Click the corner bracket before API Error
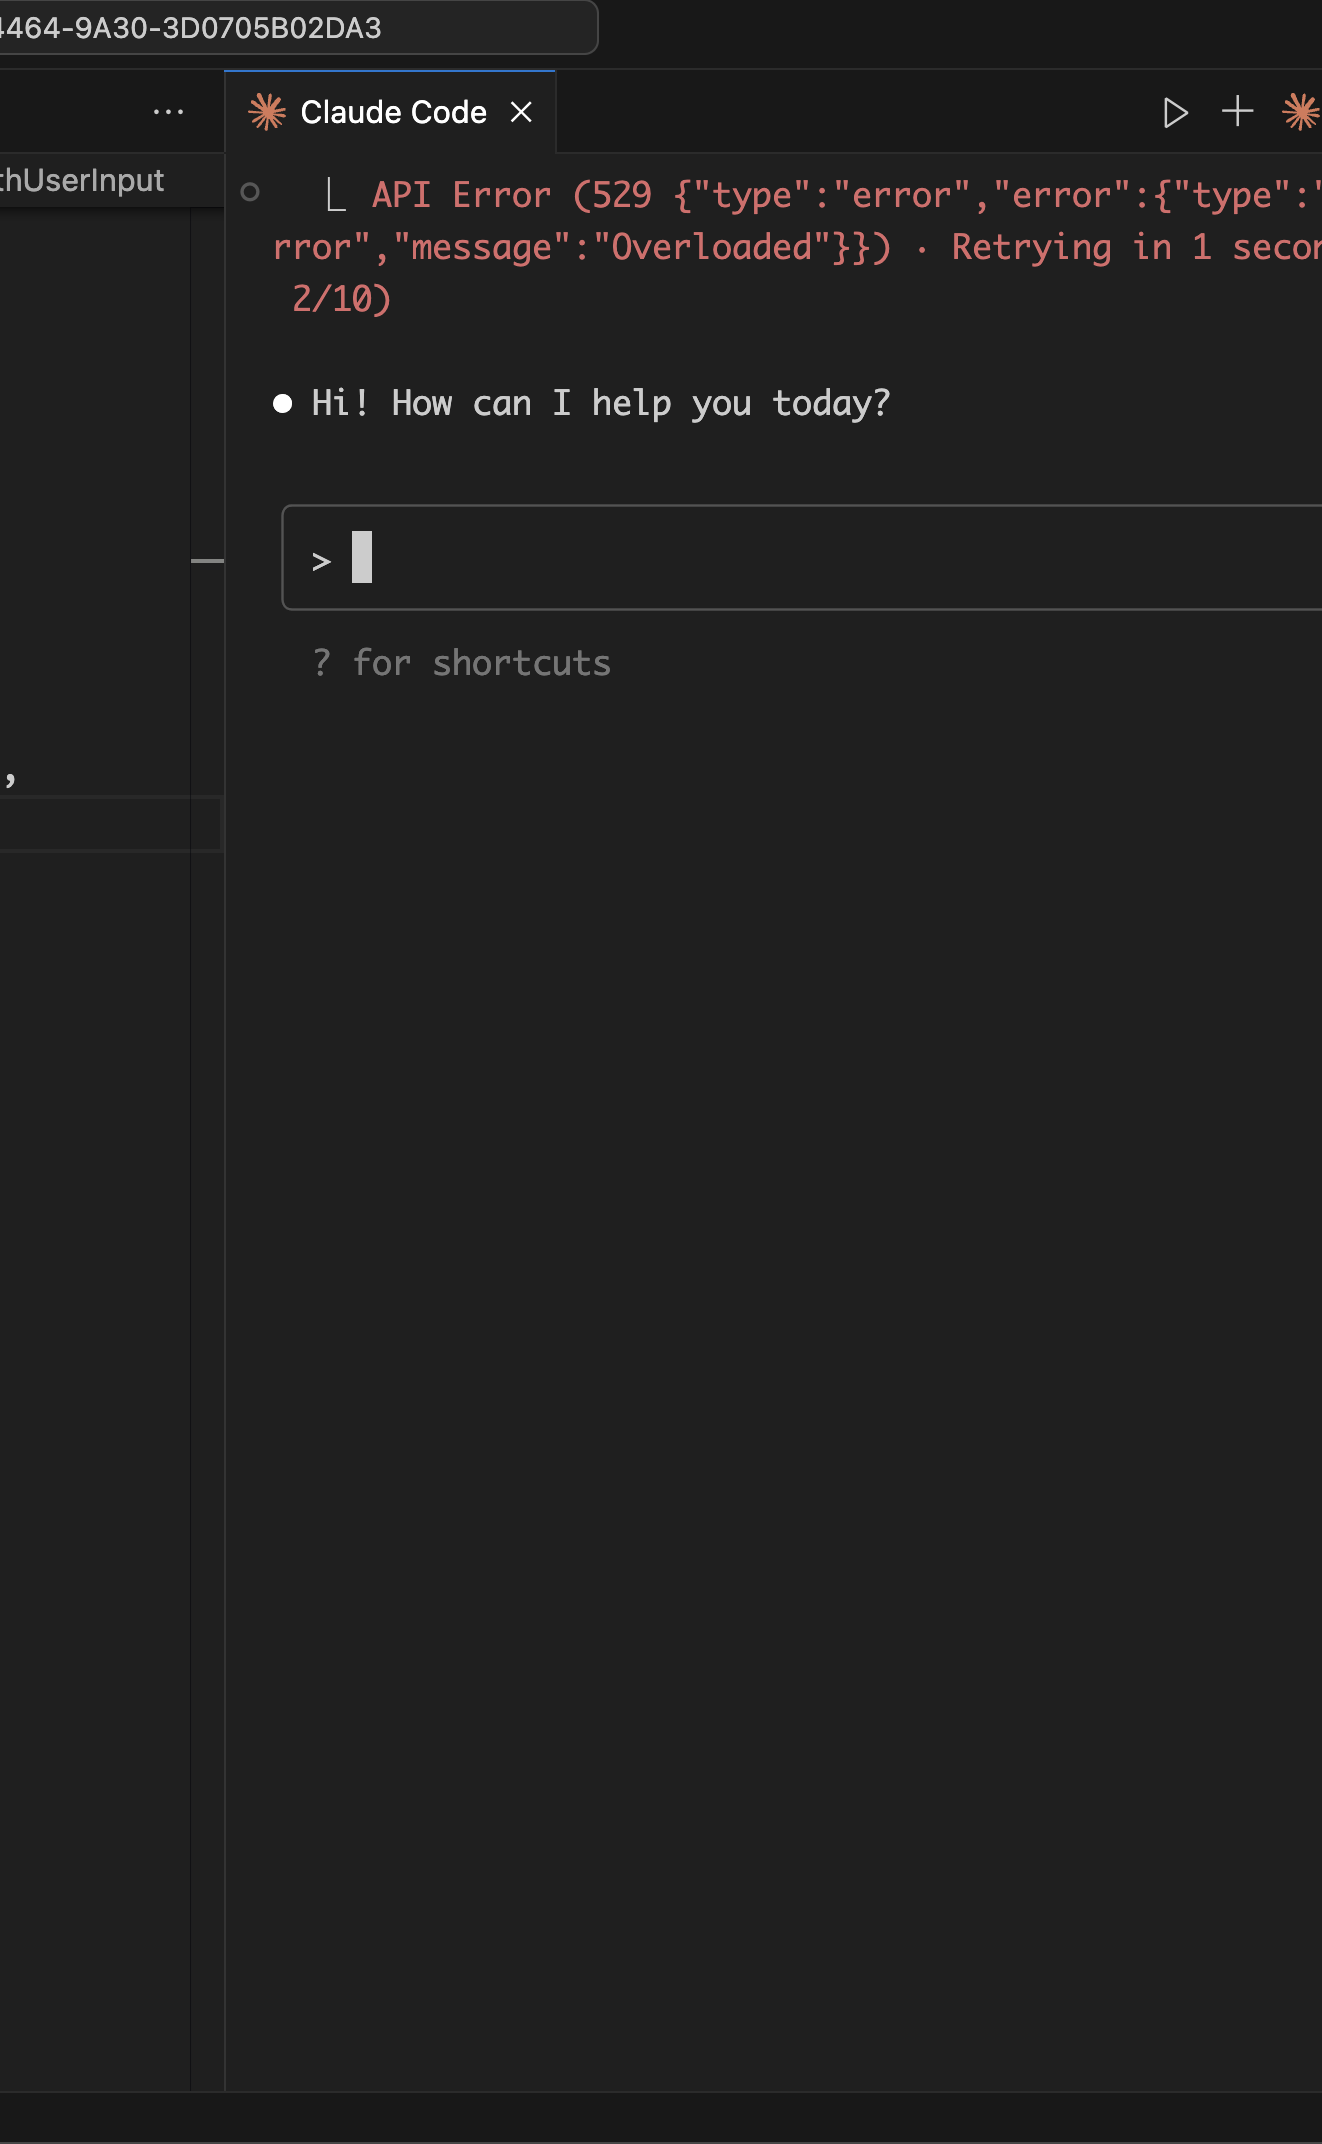The height and width of the screenshot is (2144, 1322). point(336,195)
